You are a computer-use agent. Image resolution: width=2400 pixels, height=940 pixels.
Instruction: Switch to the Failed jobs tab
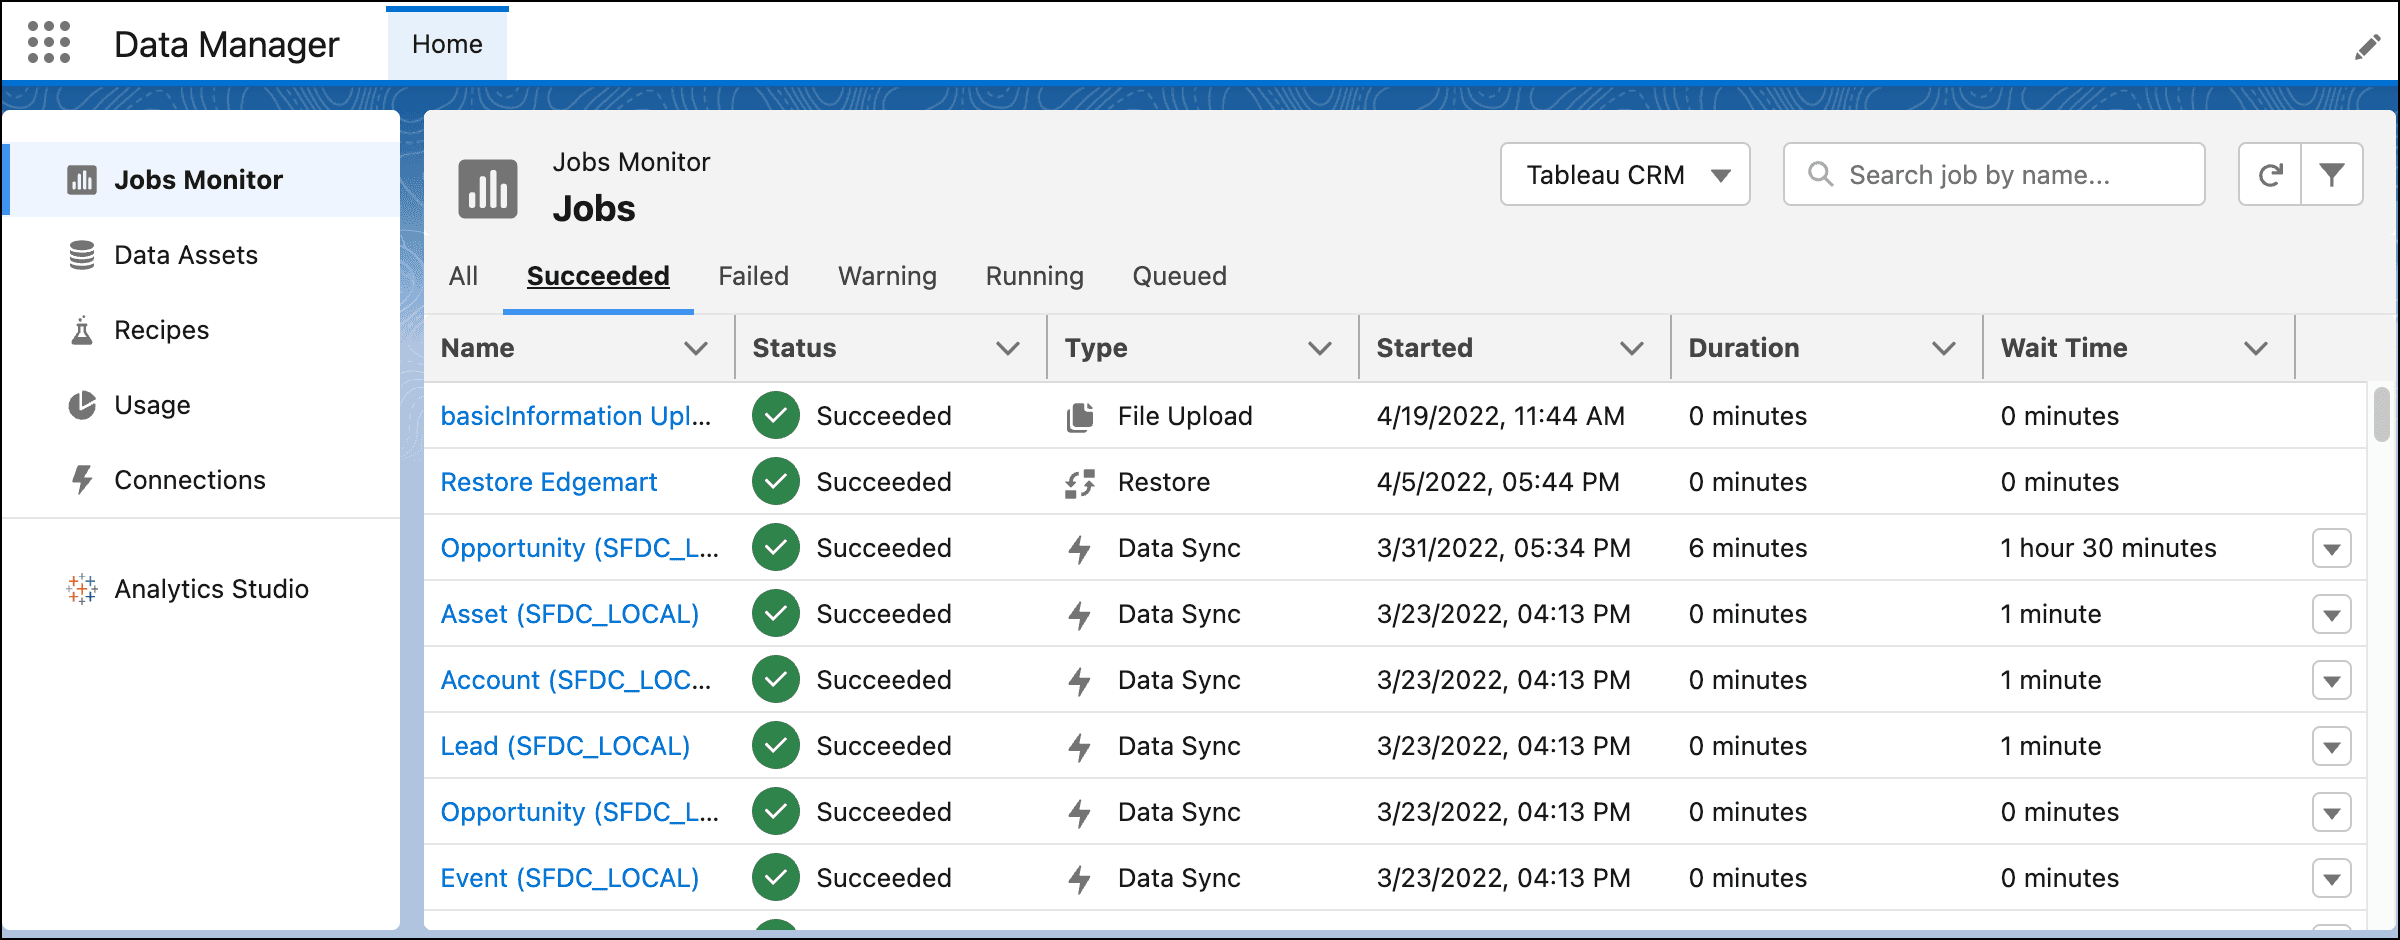click(753, 276)
